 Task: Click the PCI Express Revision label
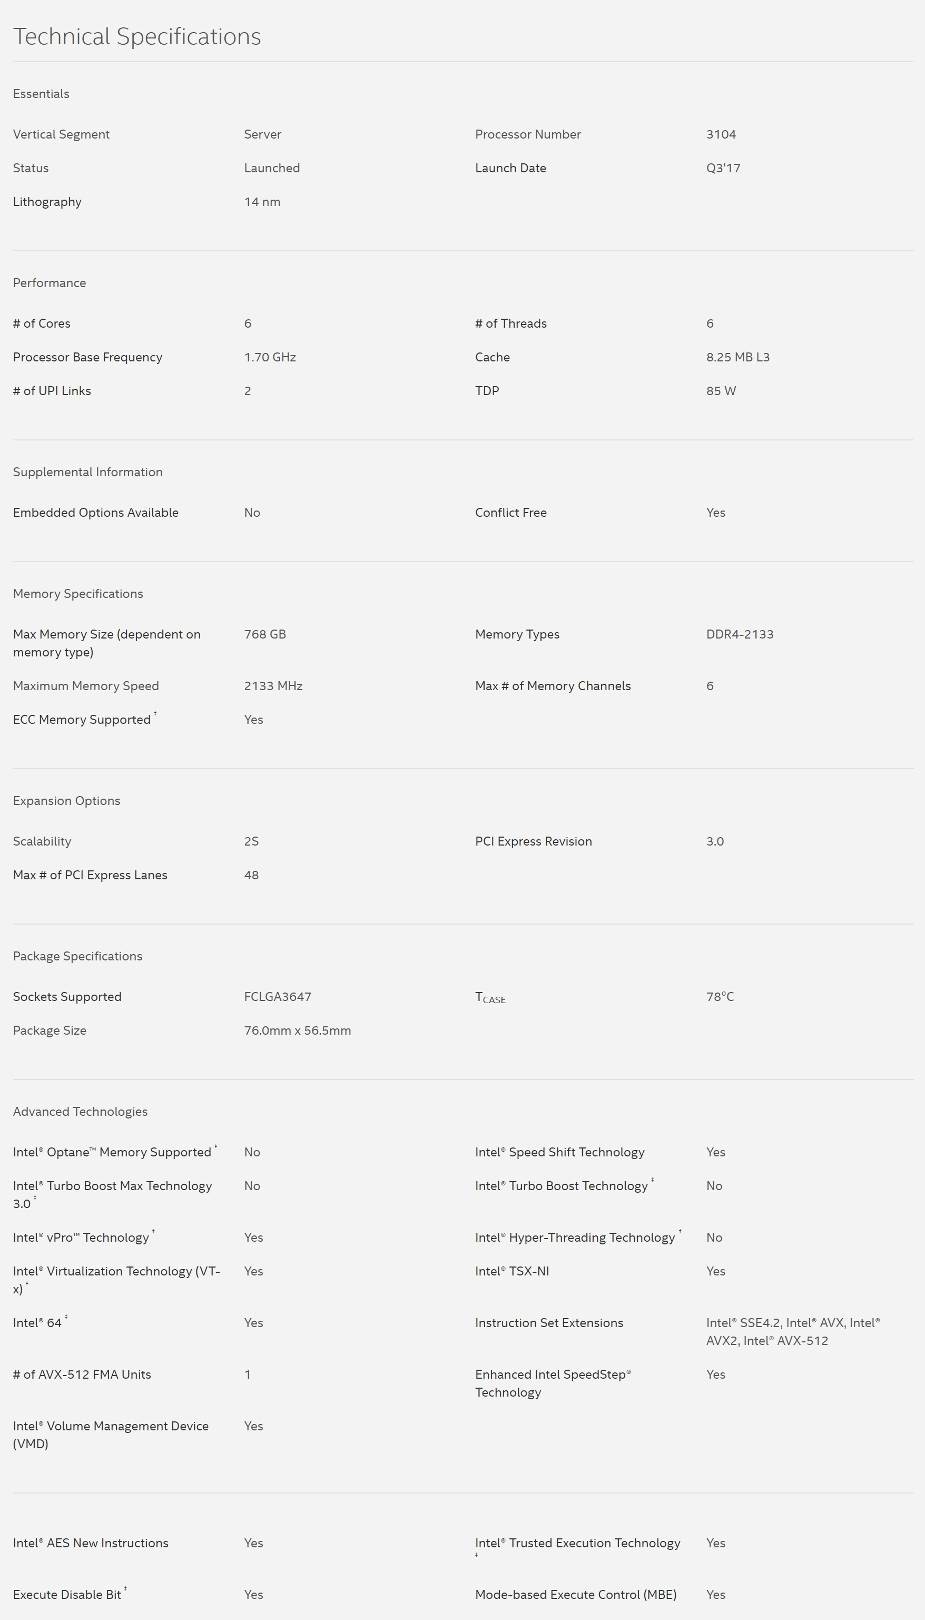click(534, 842)
